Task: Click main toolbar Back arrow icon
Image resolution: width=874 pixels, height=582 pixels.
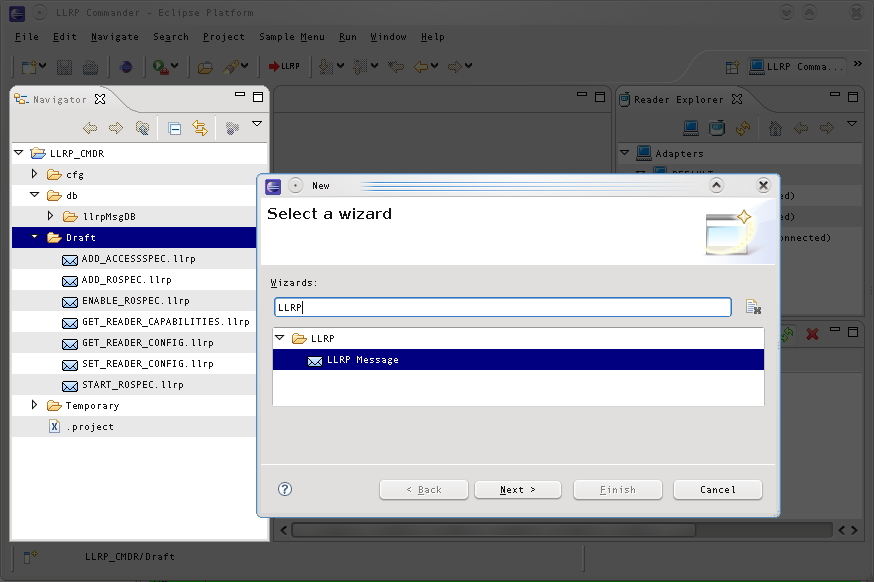Action: pyautogui.click(x=421, y=67)
